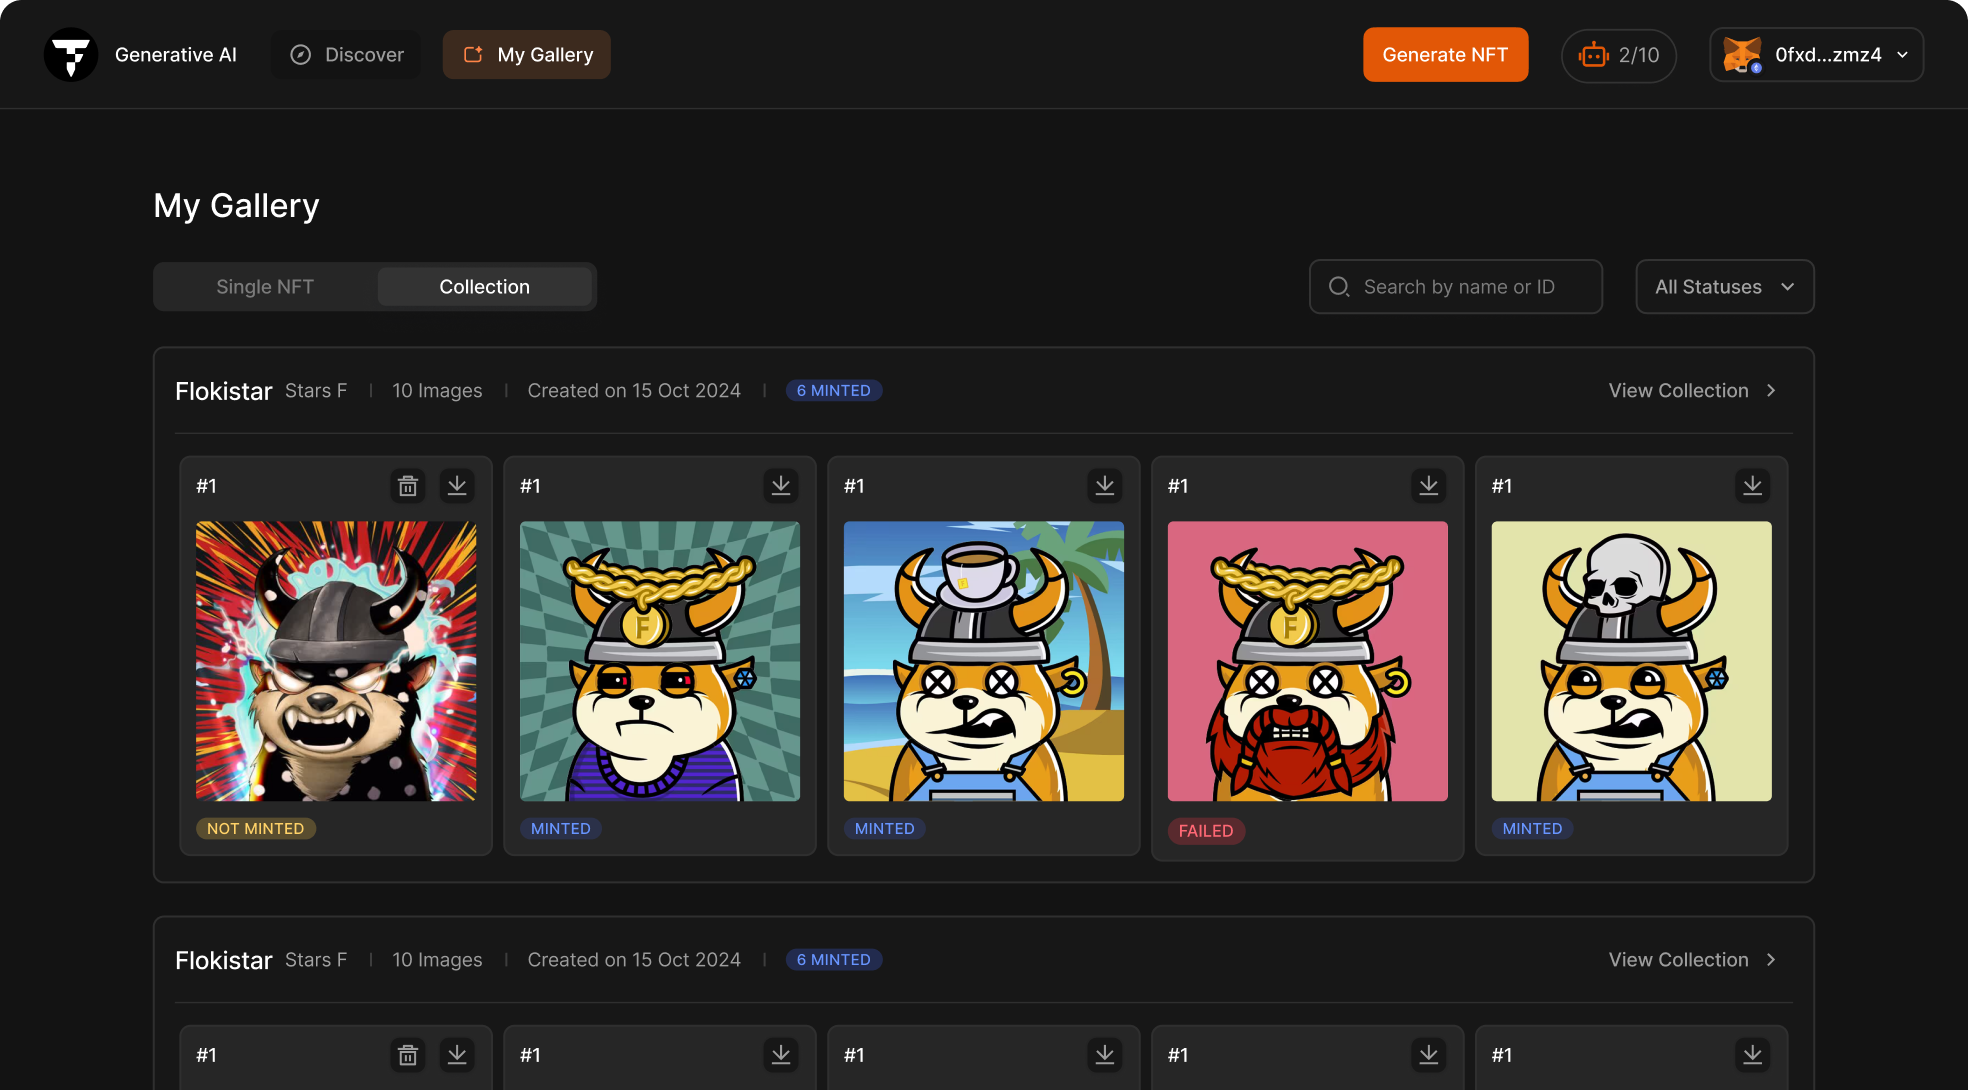Go to the Discover tab

(346, 55)
